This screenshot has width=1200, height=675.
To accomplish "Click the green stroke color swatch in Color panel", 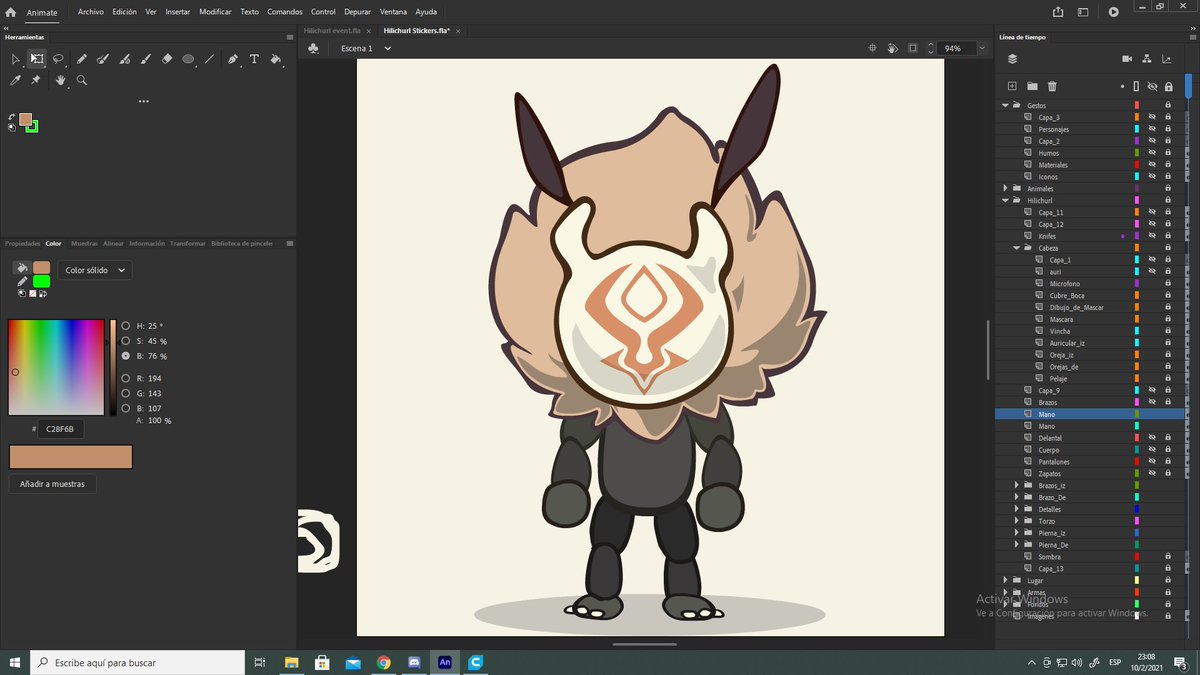I will (41, 281).
